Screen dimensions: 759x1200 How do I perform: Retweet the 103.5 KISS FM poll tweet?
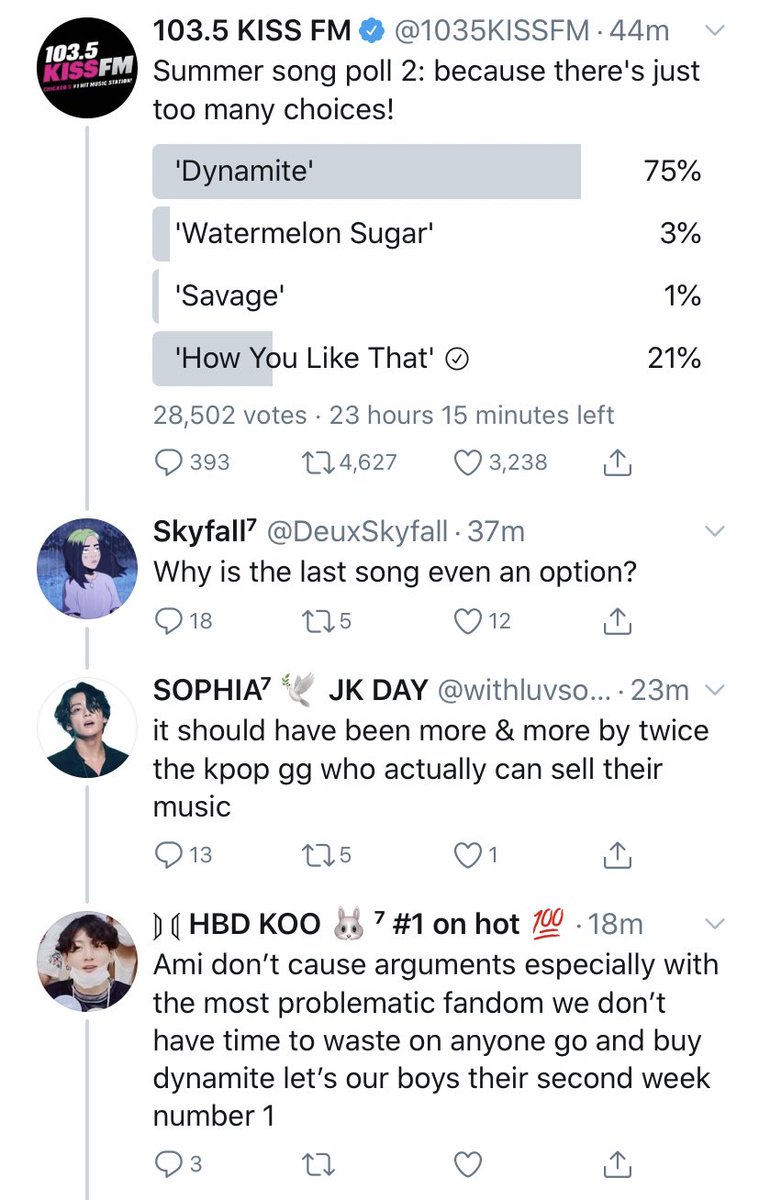[348, 463]
